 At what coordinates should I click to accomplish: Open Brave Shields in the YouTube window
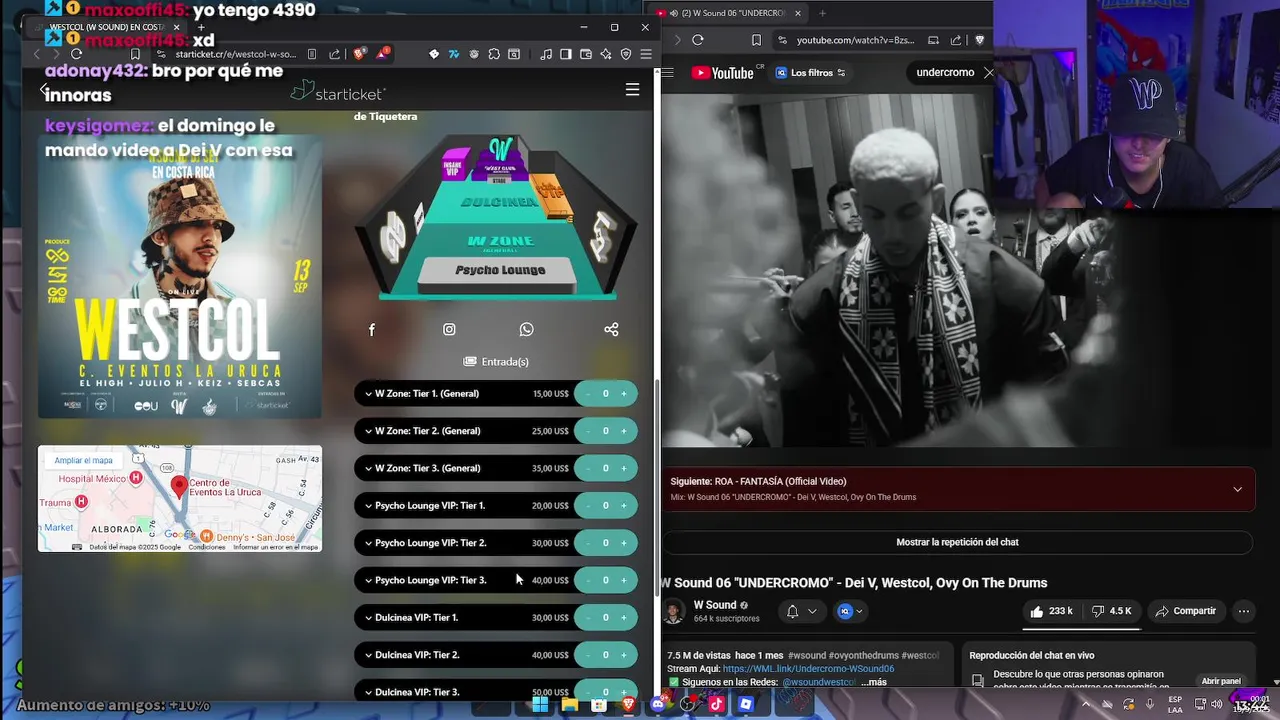point(979,40)
